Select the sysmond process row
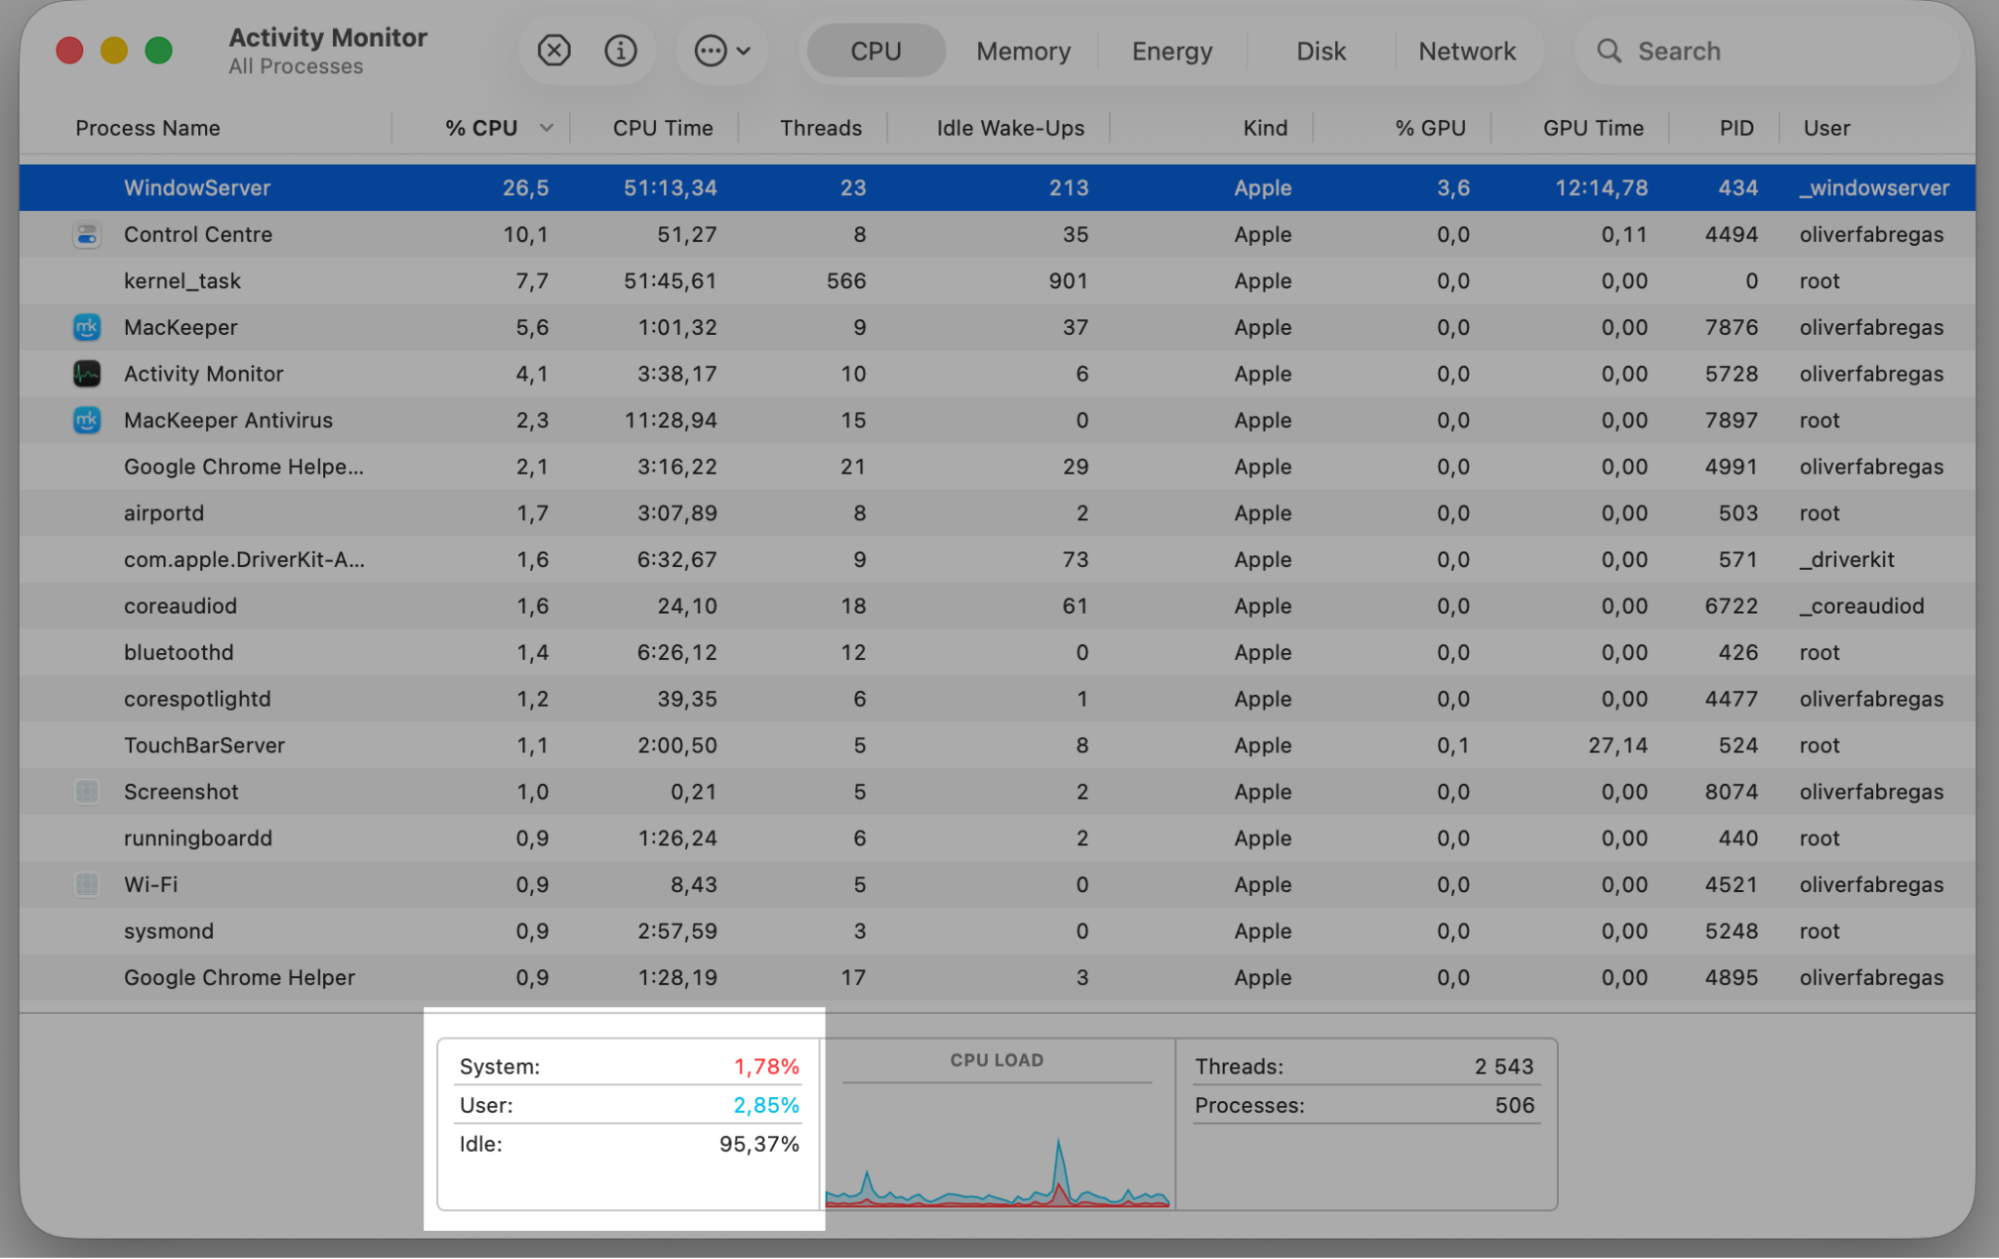1999x1259 pixels. [x=997, y=932]
